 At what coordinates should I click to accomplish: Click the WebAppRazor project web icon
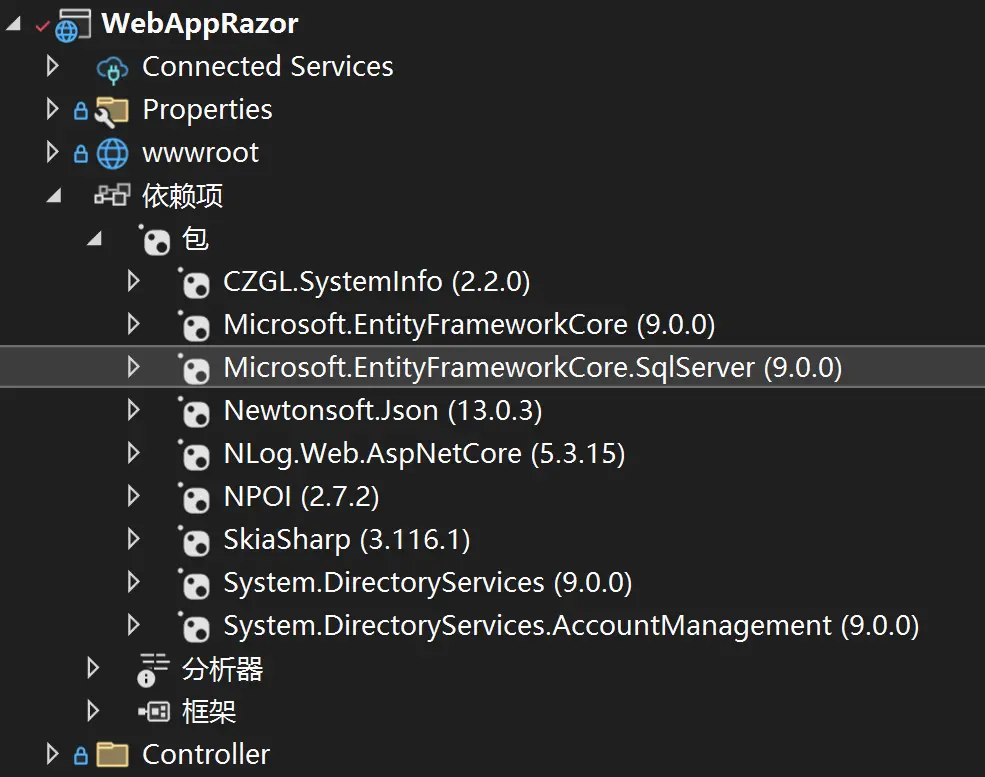[72, 26]
